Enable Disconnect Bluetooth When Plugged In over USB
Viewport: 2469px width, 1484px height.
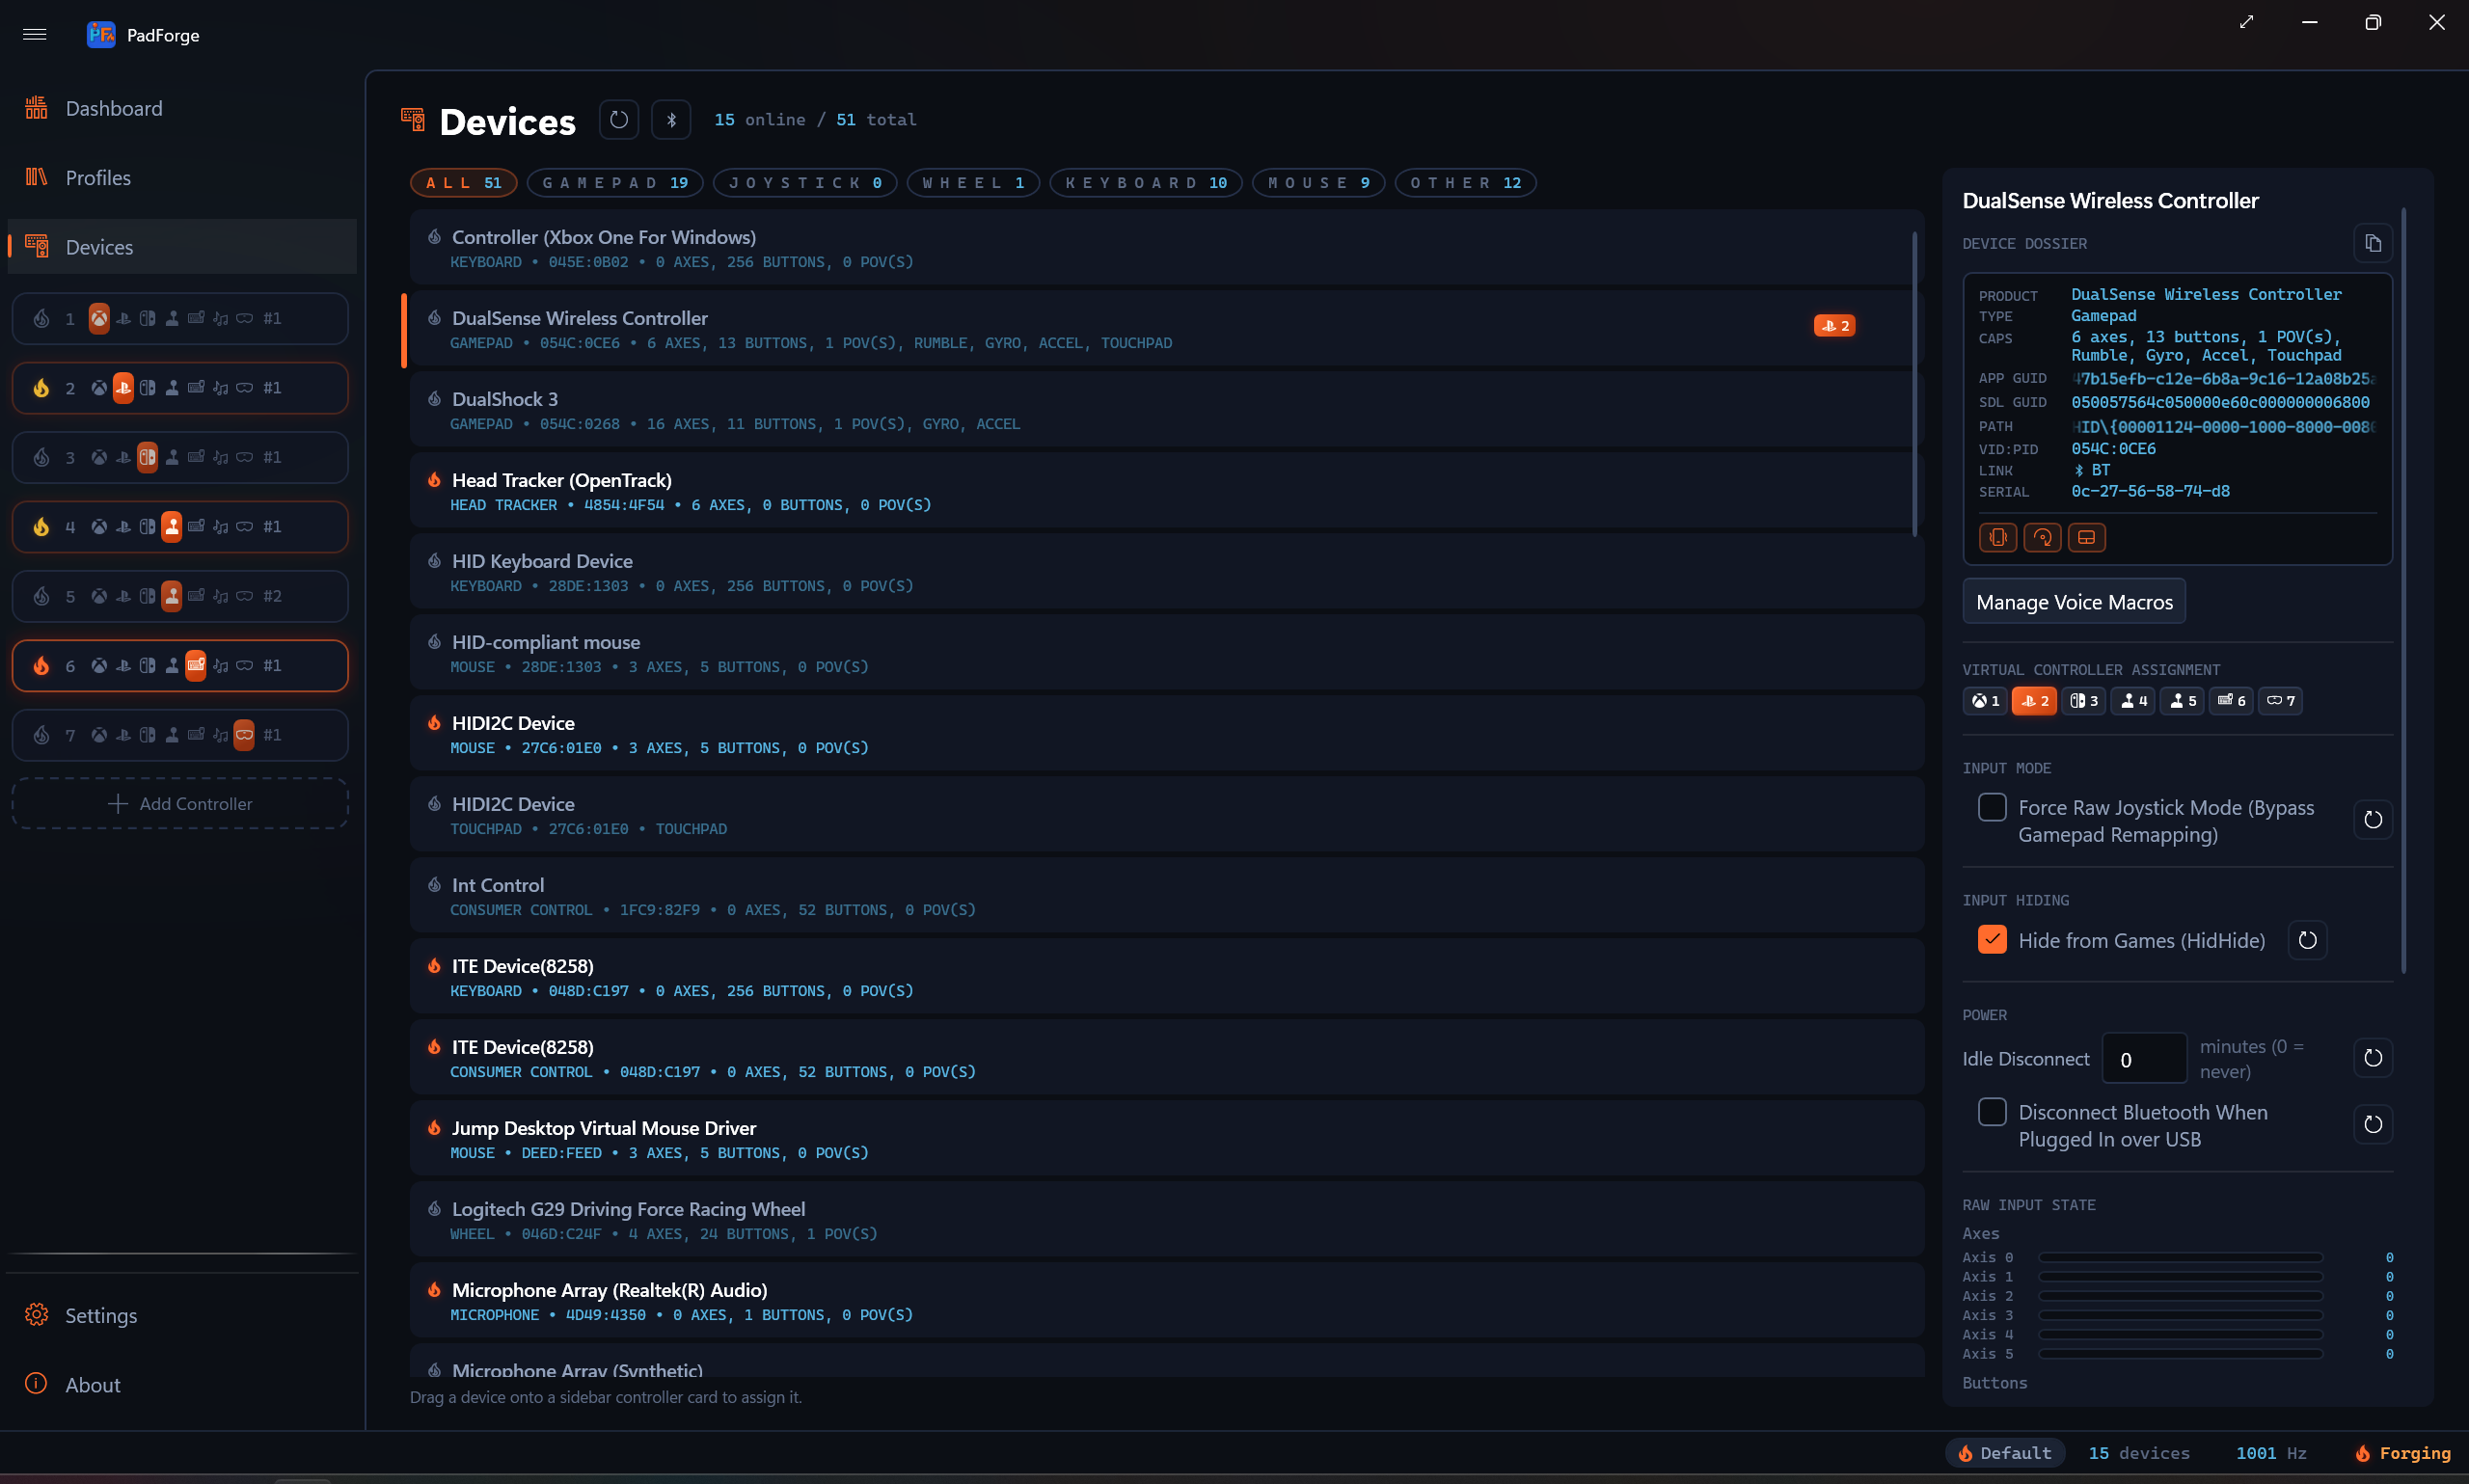tap(1991, 1112)
